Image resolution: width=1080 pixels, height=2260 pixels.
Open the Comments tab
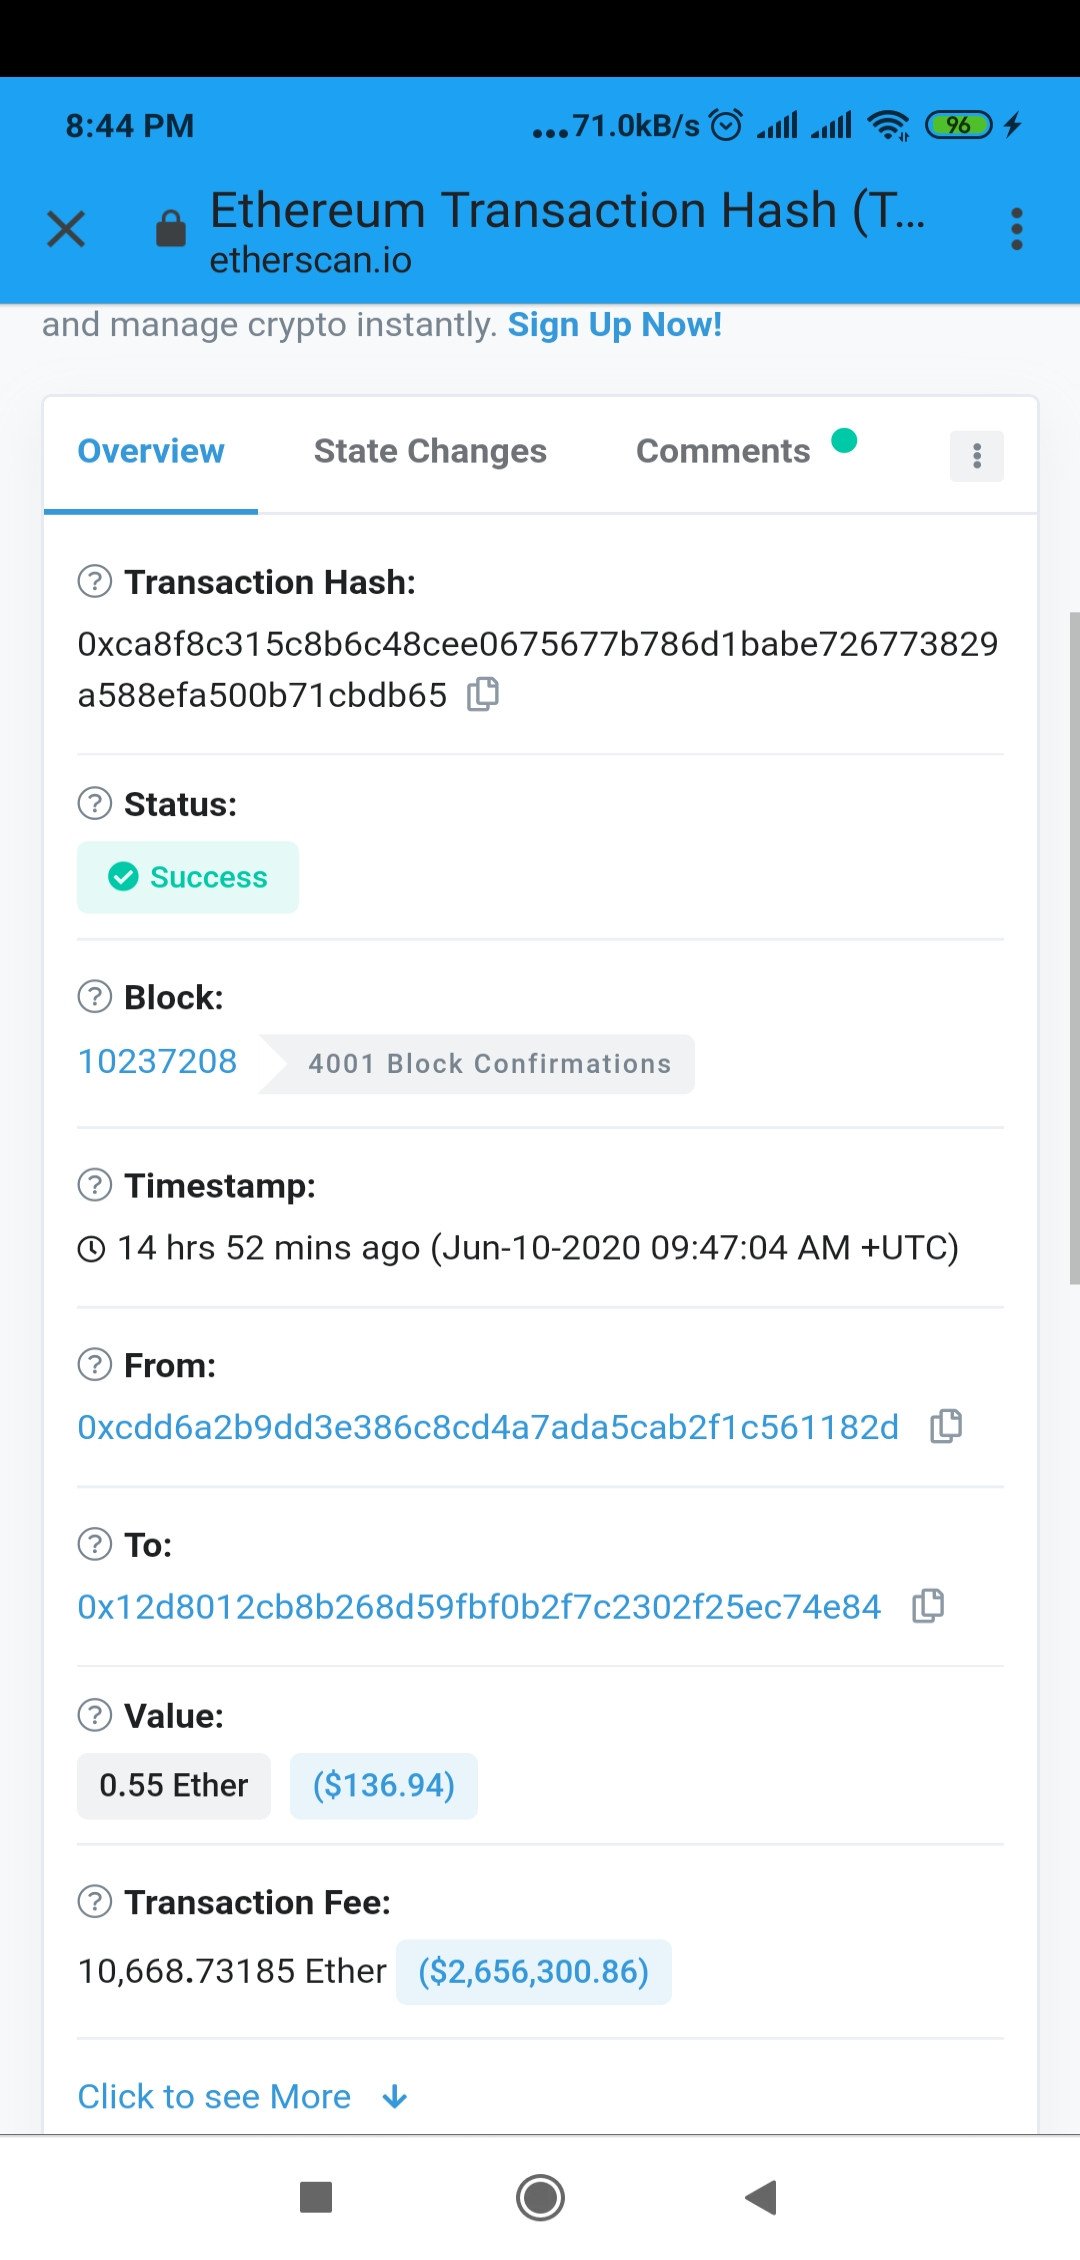(x=723, y=452)
